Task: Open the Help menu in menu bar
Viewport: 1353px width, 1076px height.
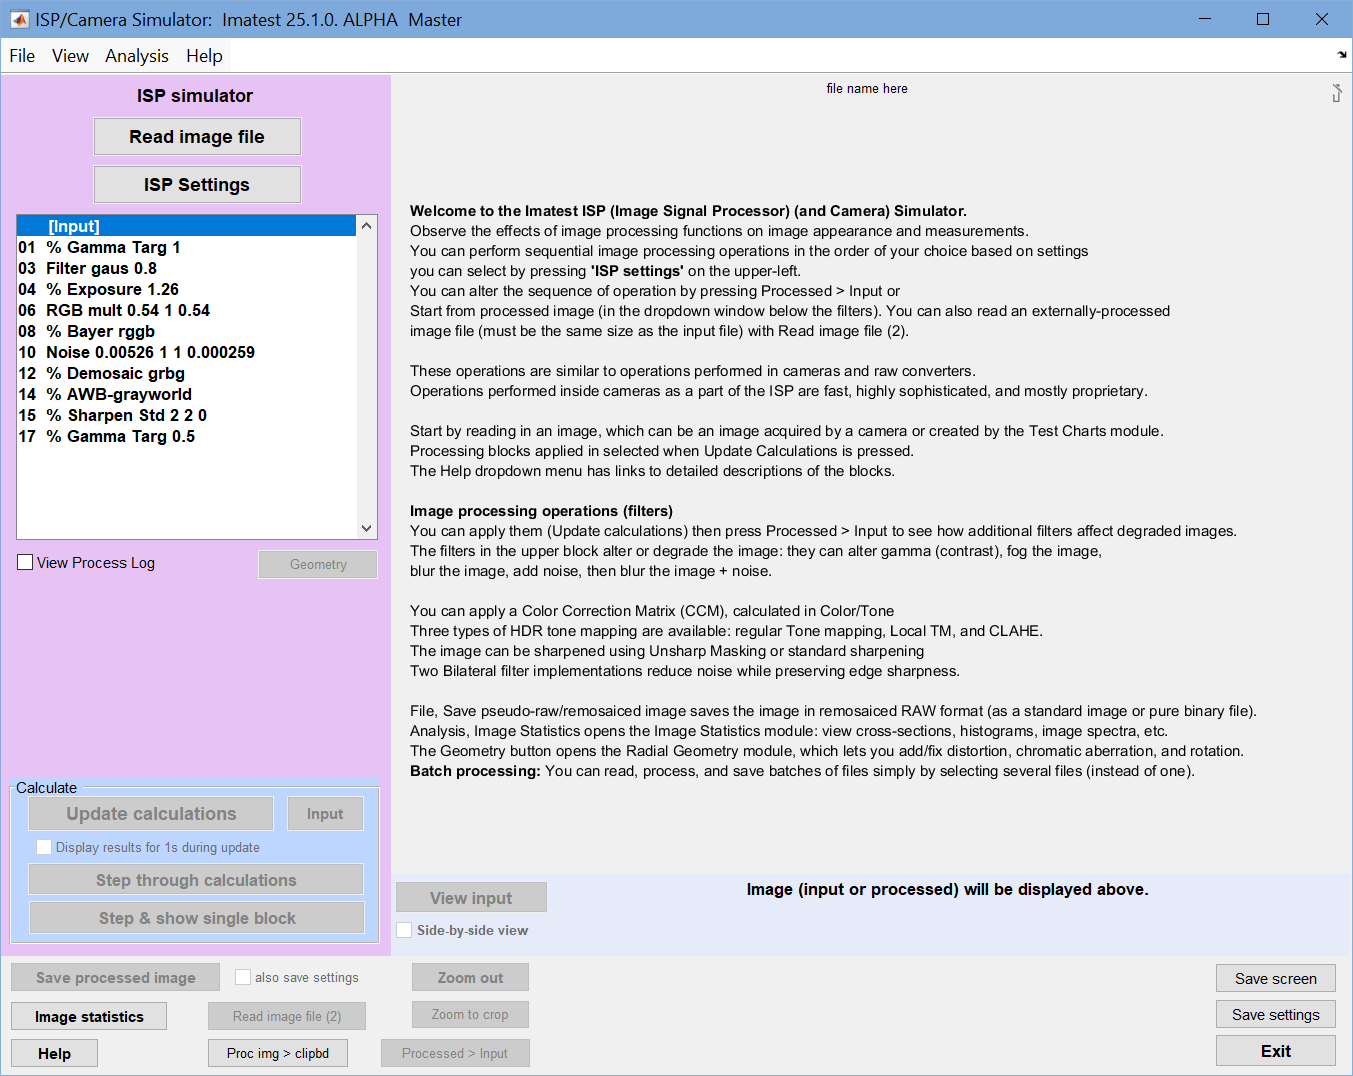Action: click(x=204, y=56)
